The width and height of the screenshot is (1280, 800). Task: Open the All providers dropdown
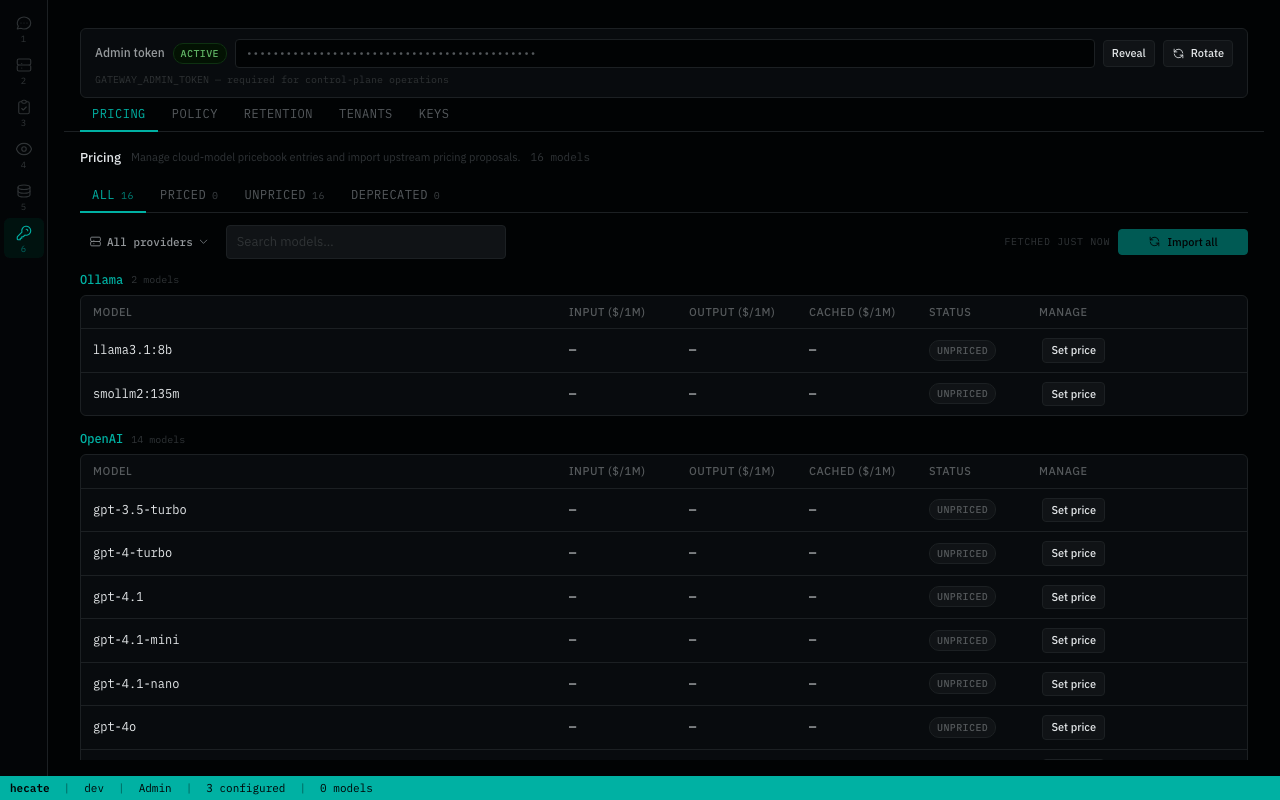(x=149, y=242)
